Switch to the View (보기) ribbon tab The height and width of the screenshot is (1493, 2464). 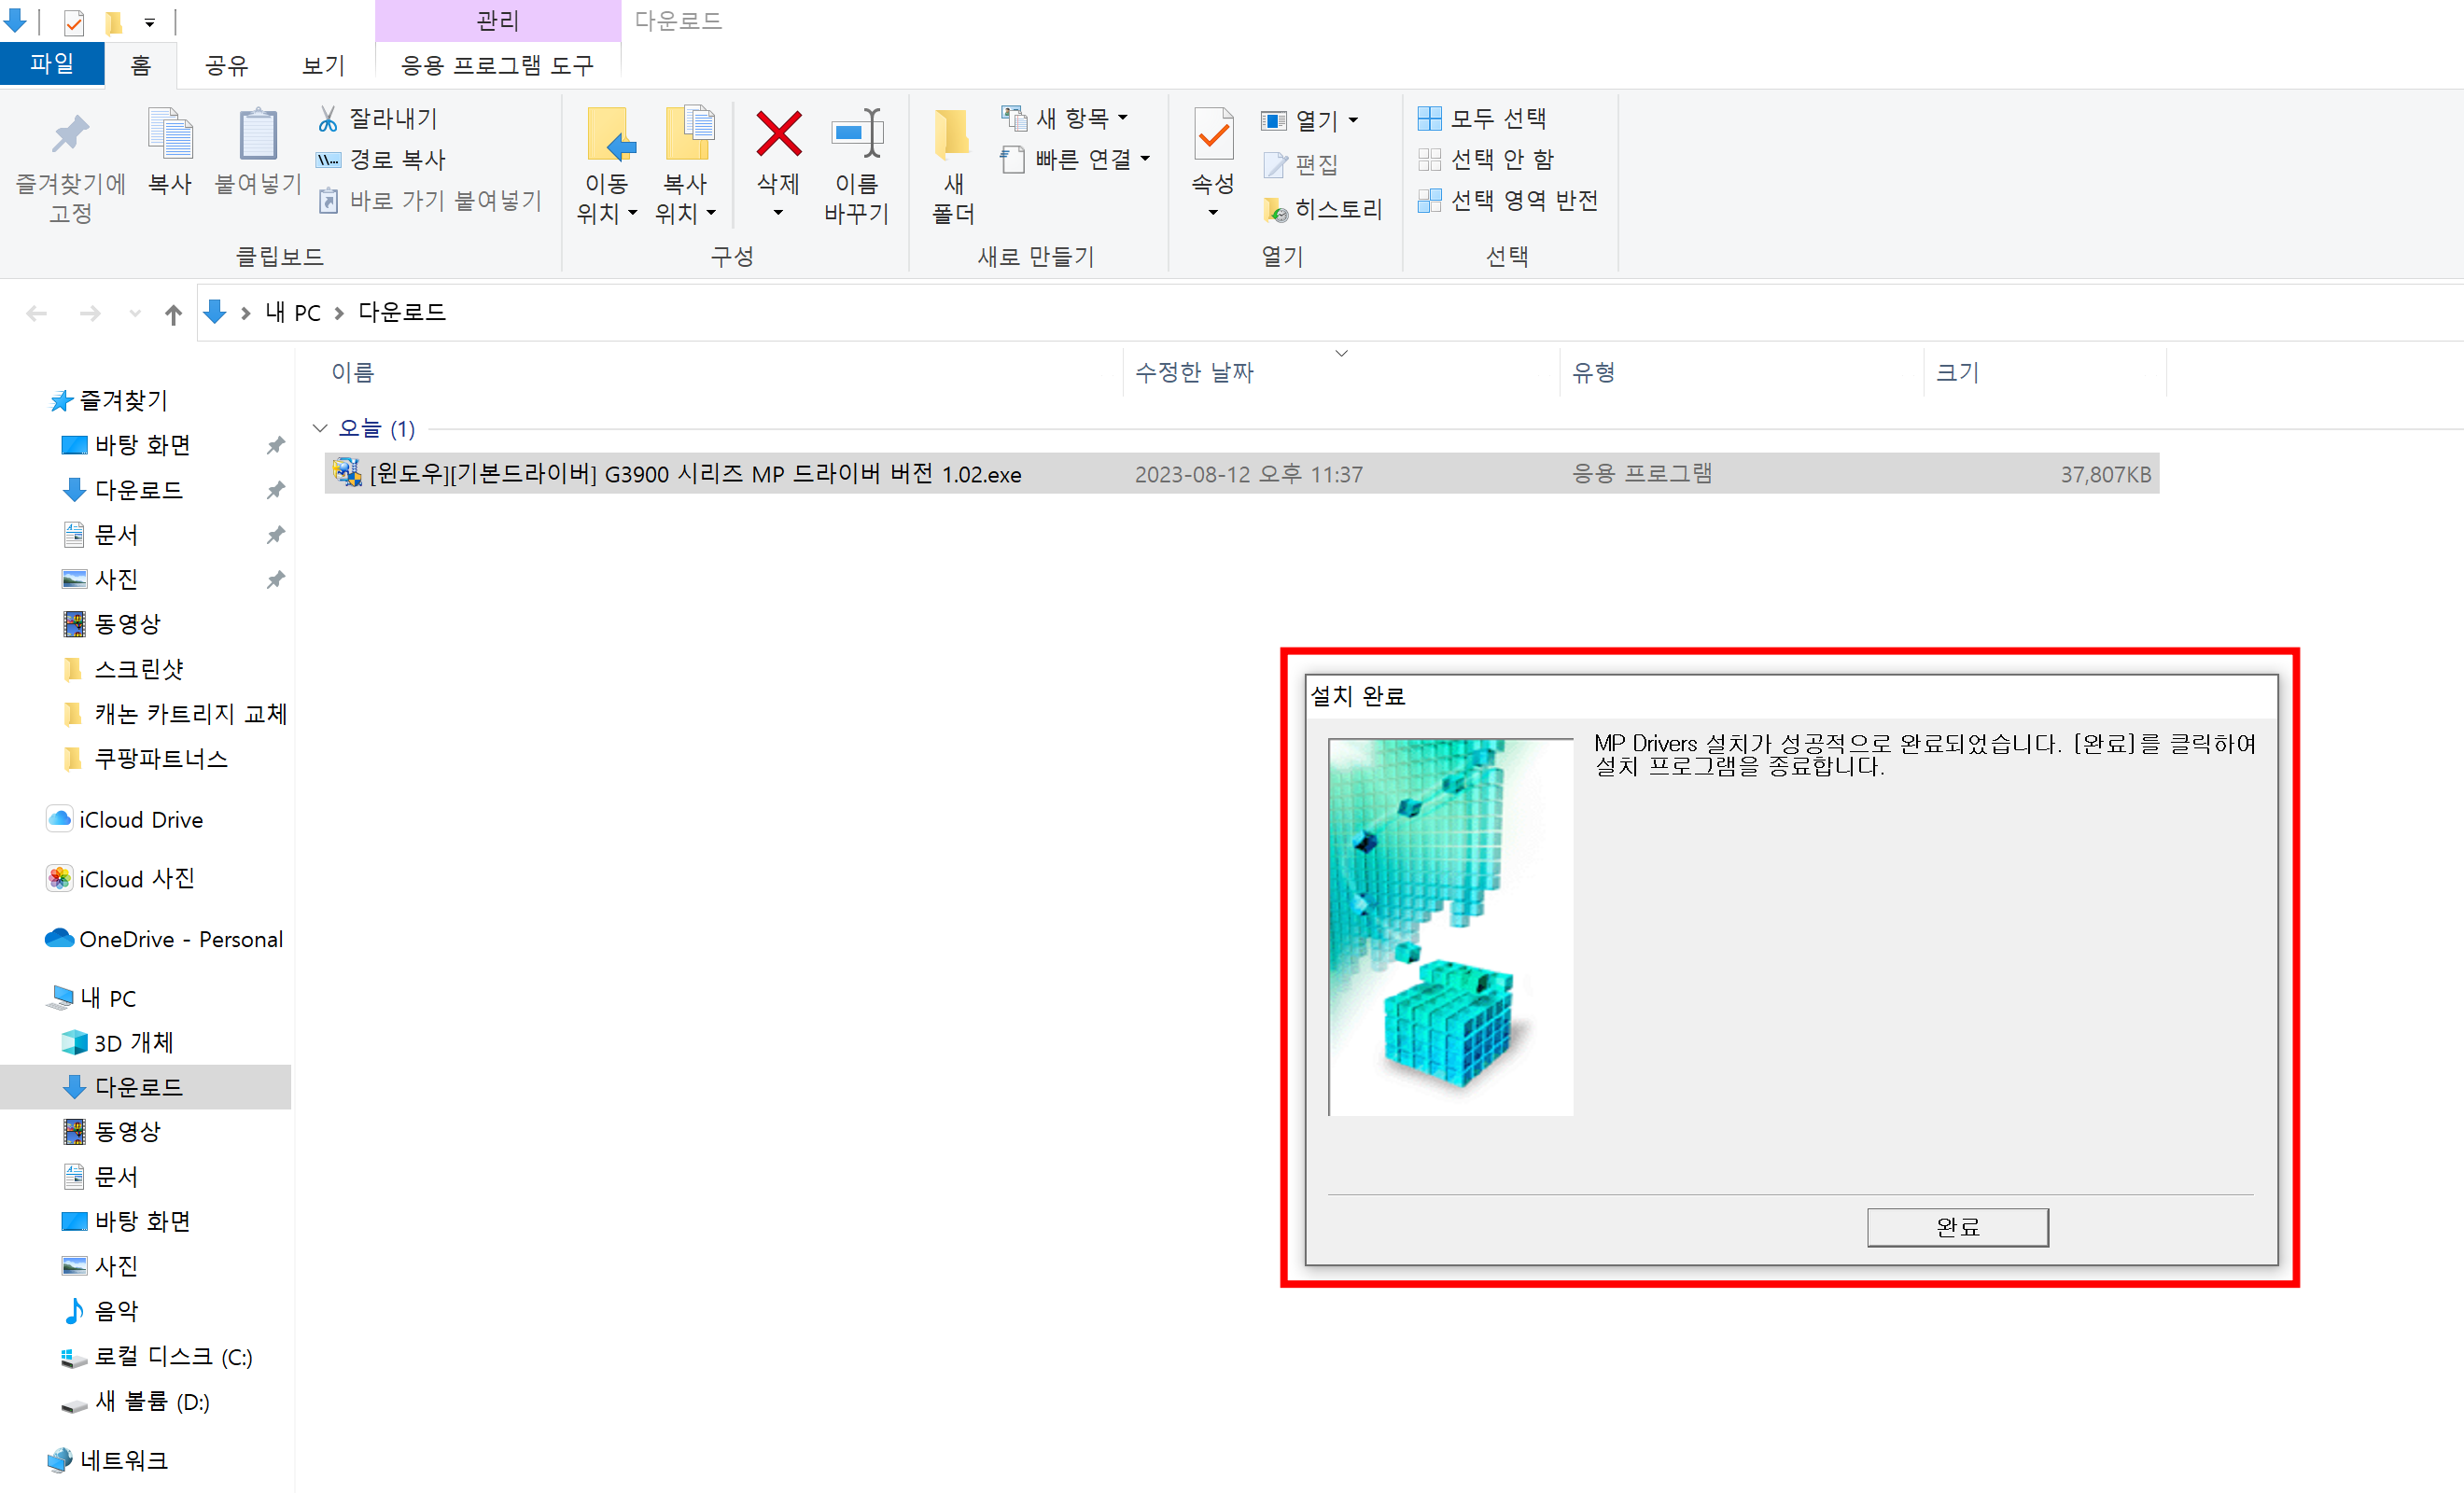pyautogui.click(x=323, y=66)
